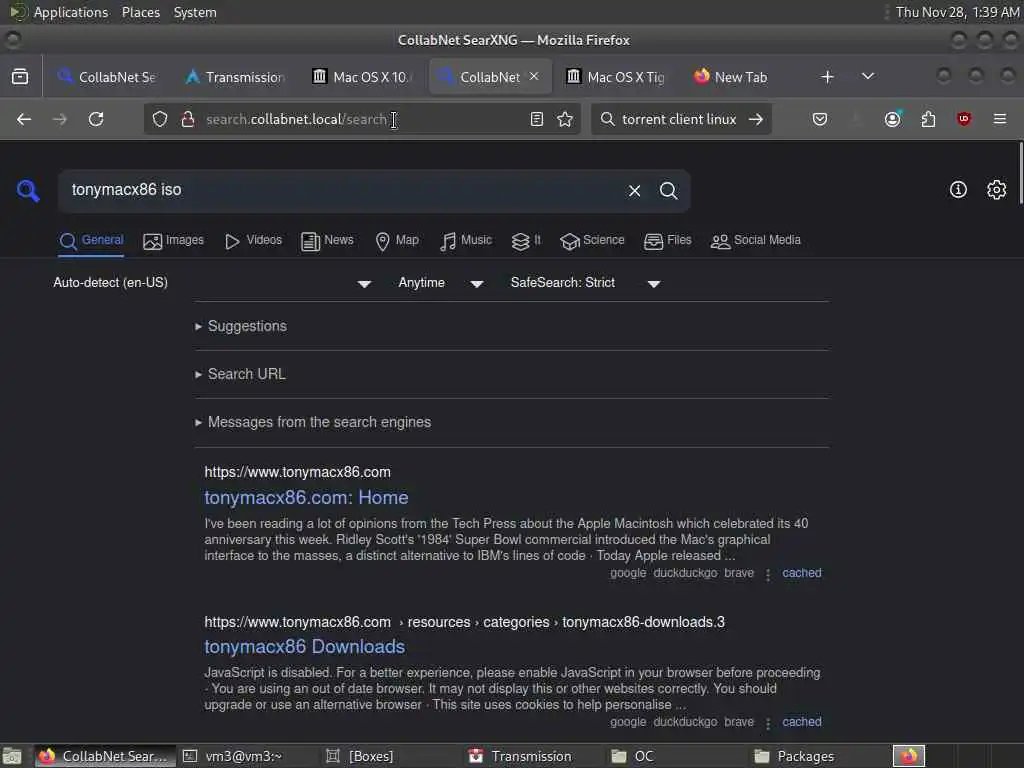Switch to Mac OS X 10 tab
1024x768 pixels.
coord(363,76)
